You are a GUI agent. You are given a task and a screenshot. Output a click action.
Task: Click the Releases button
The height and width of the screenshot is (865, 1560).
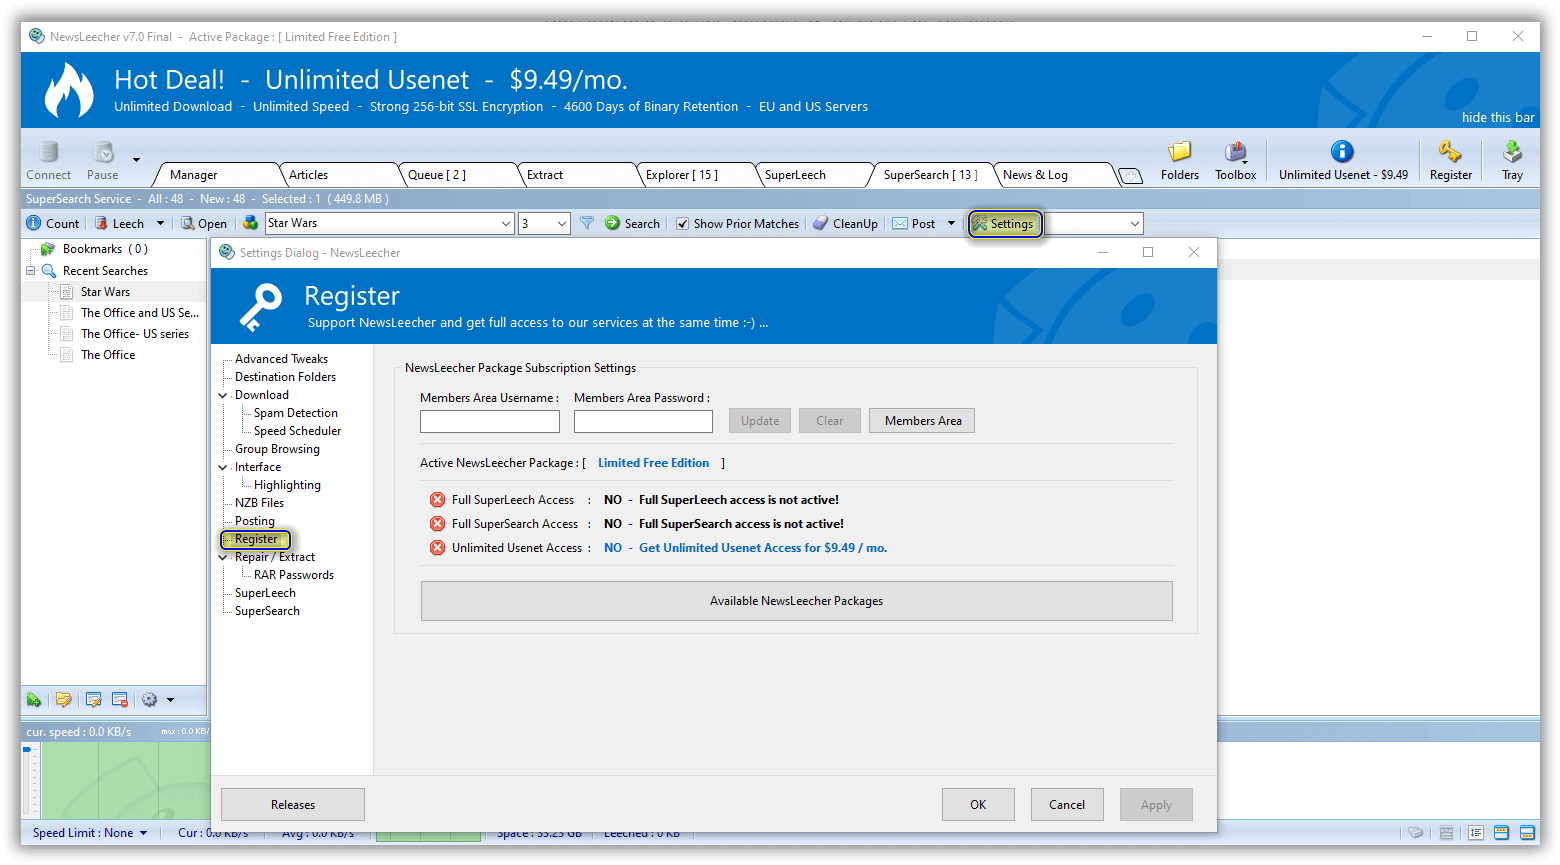tap(293, 805)
